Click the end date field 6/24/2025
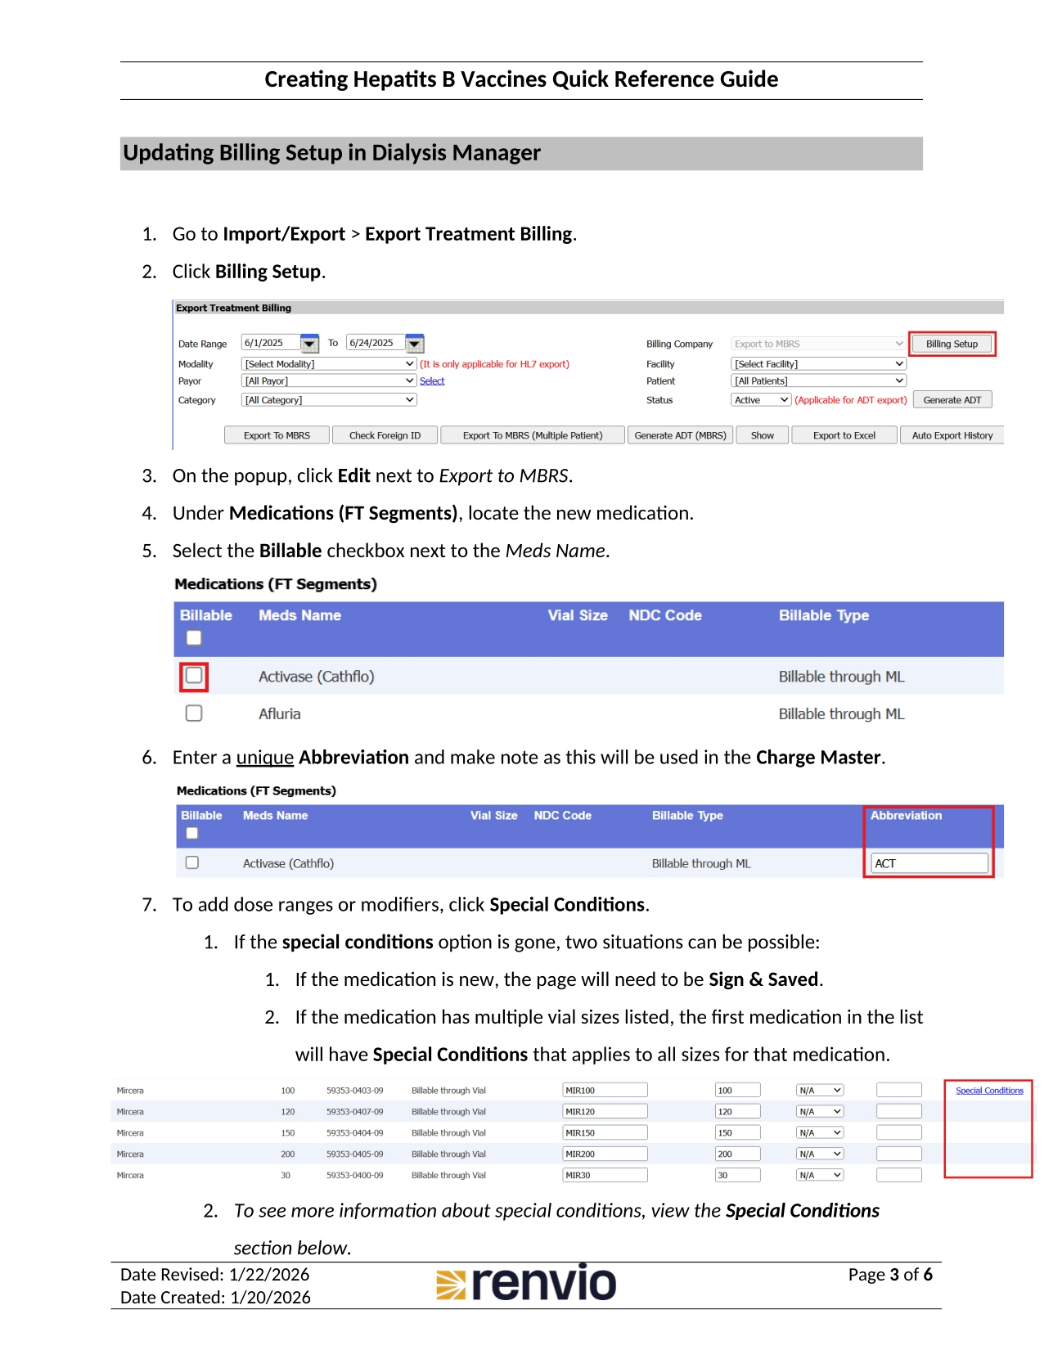Image resolution: width=1043 pixels, height=1350 pixels. click(x=375, y=343)
